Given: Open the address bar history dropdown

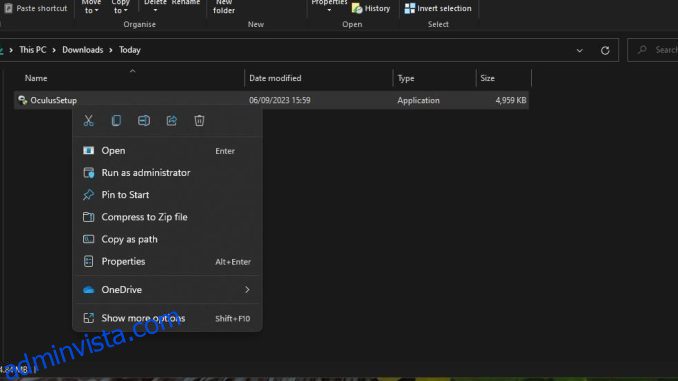Looking at the screenshot, I should [x=579, y=51].
